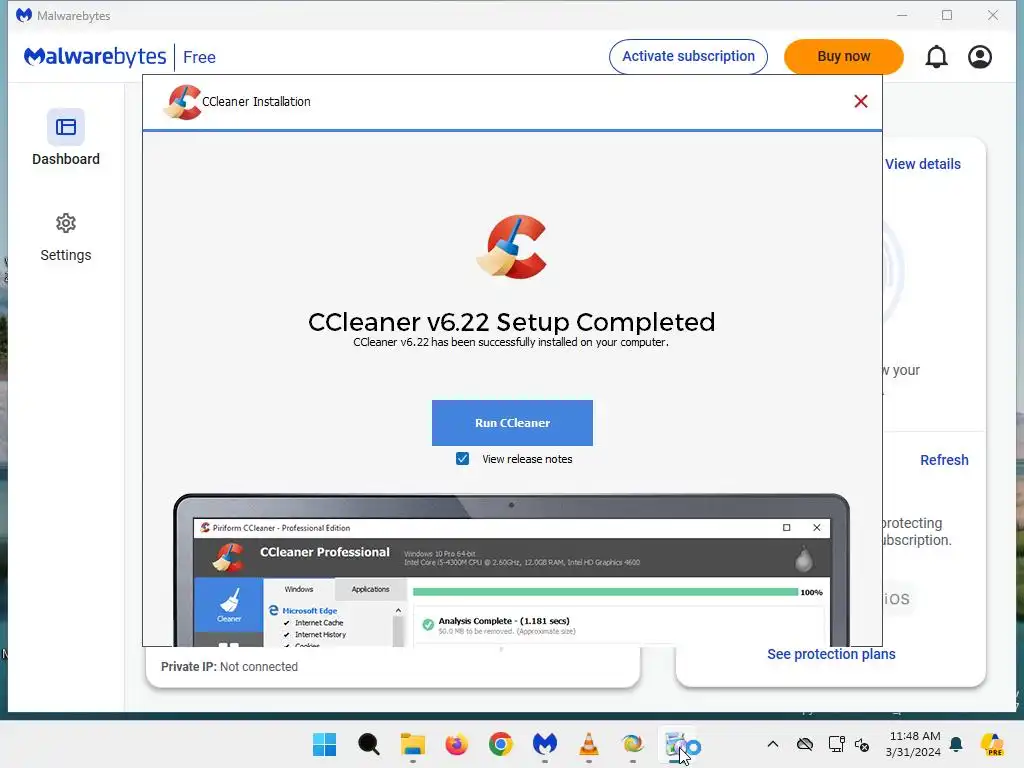
Task: Open VLC media player from the taskbar
Action: click(x=588, y=744)
